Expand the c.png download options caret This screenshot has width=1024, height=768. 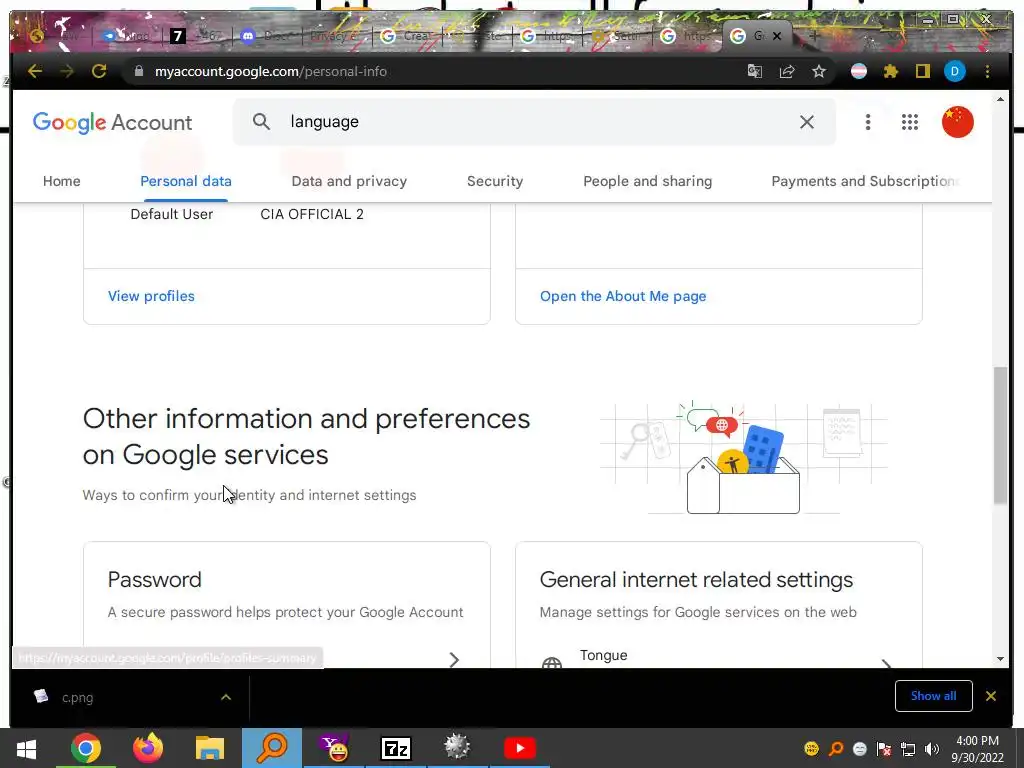(226, 697)
